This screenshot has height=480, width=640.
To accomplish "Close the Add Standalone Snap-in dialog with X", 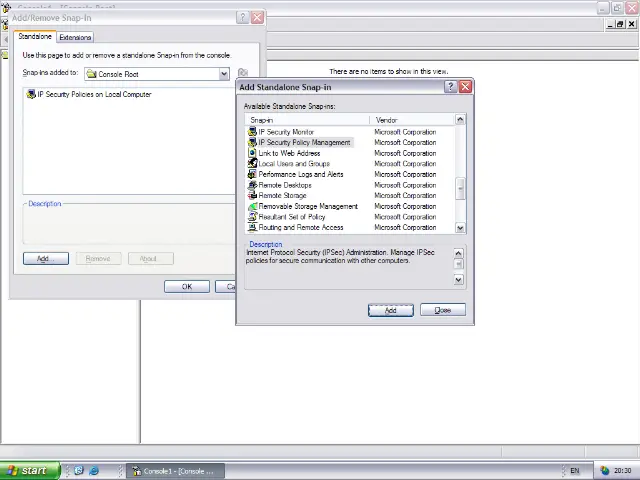I will click(x=465, y=87).
